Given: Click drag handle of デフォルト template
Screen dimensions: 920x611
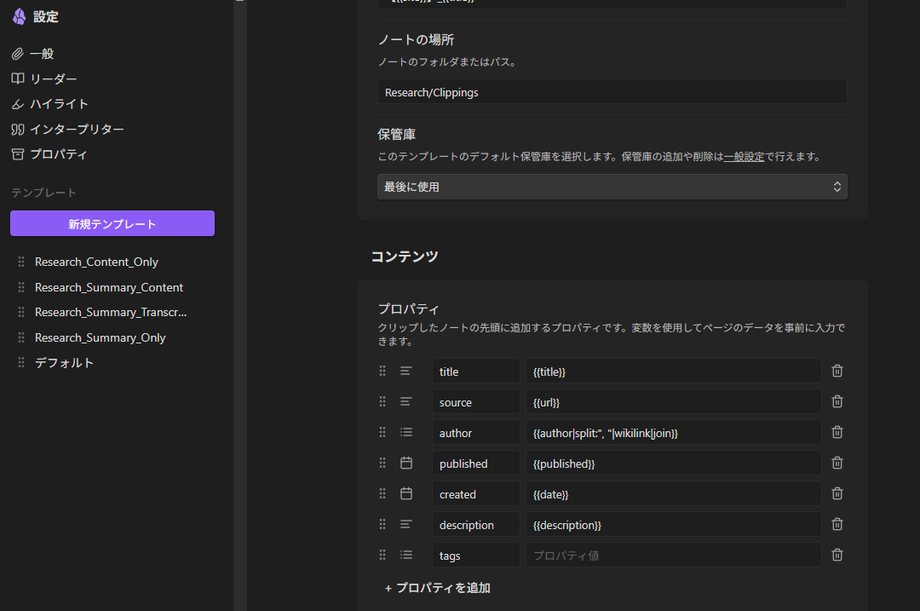Looking at the screenshot, I should click(21, 363).
